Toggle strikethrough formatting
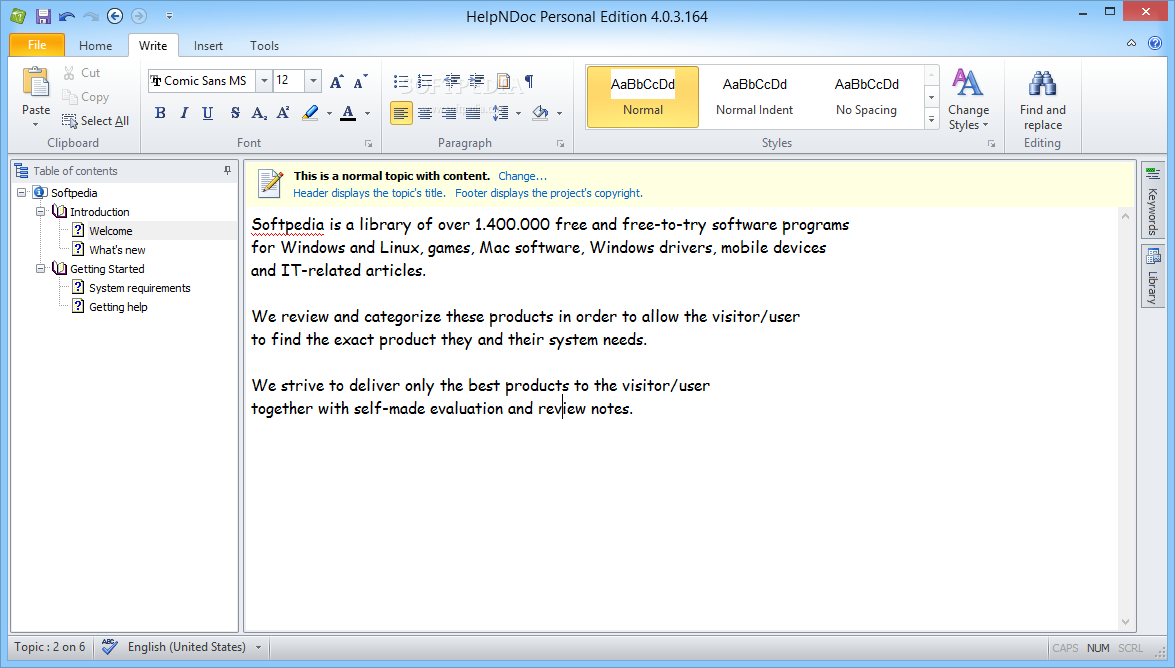The image size is (1175, 668). (235, 113)
